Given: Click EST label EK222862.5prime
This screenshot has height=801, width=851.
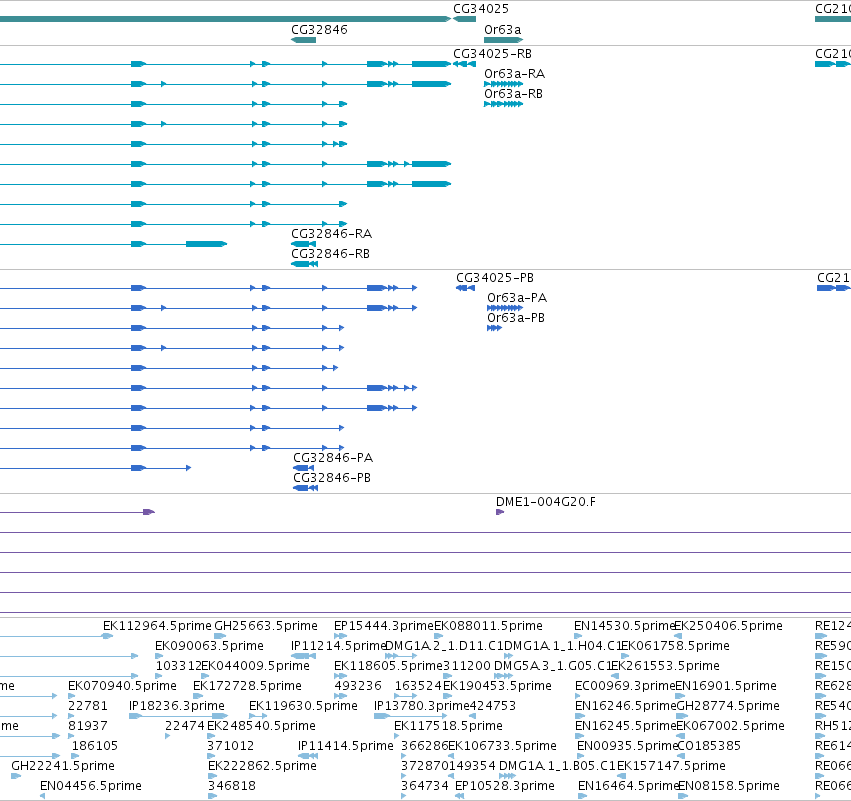Looking at the screenshot, I should [x=262, y=766].
